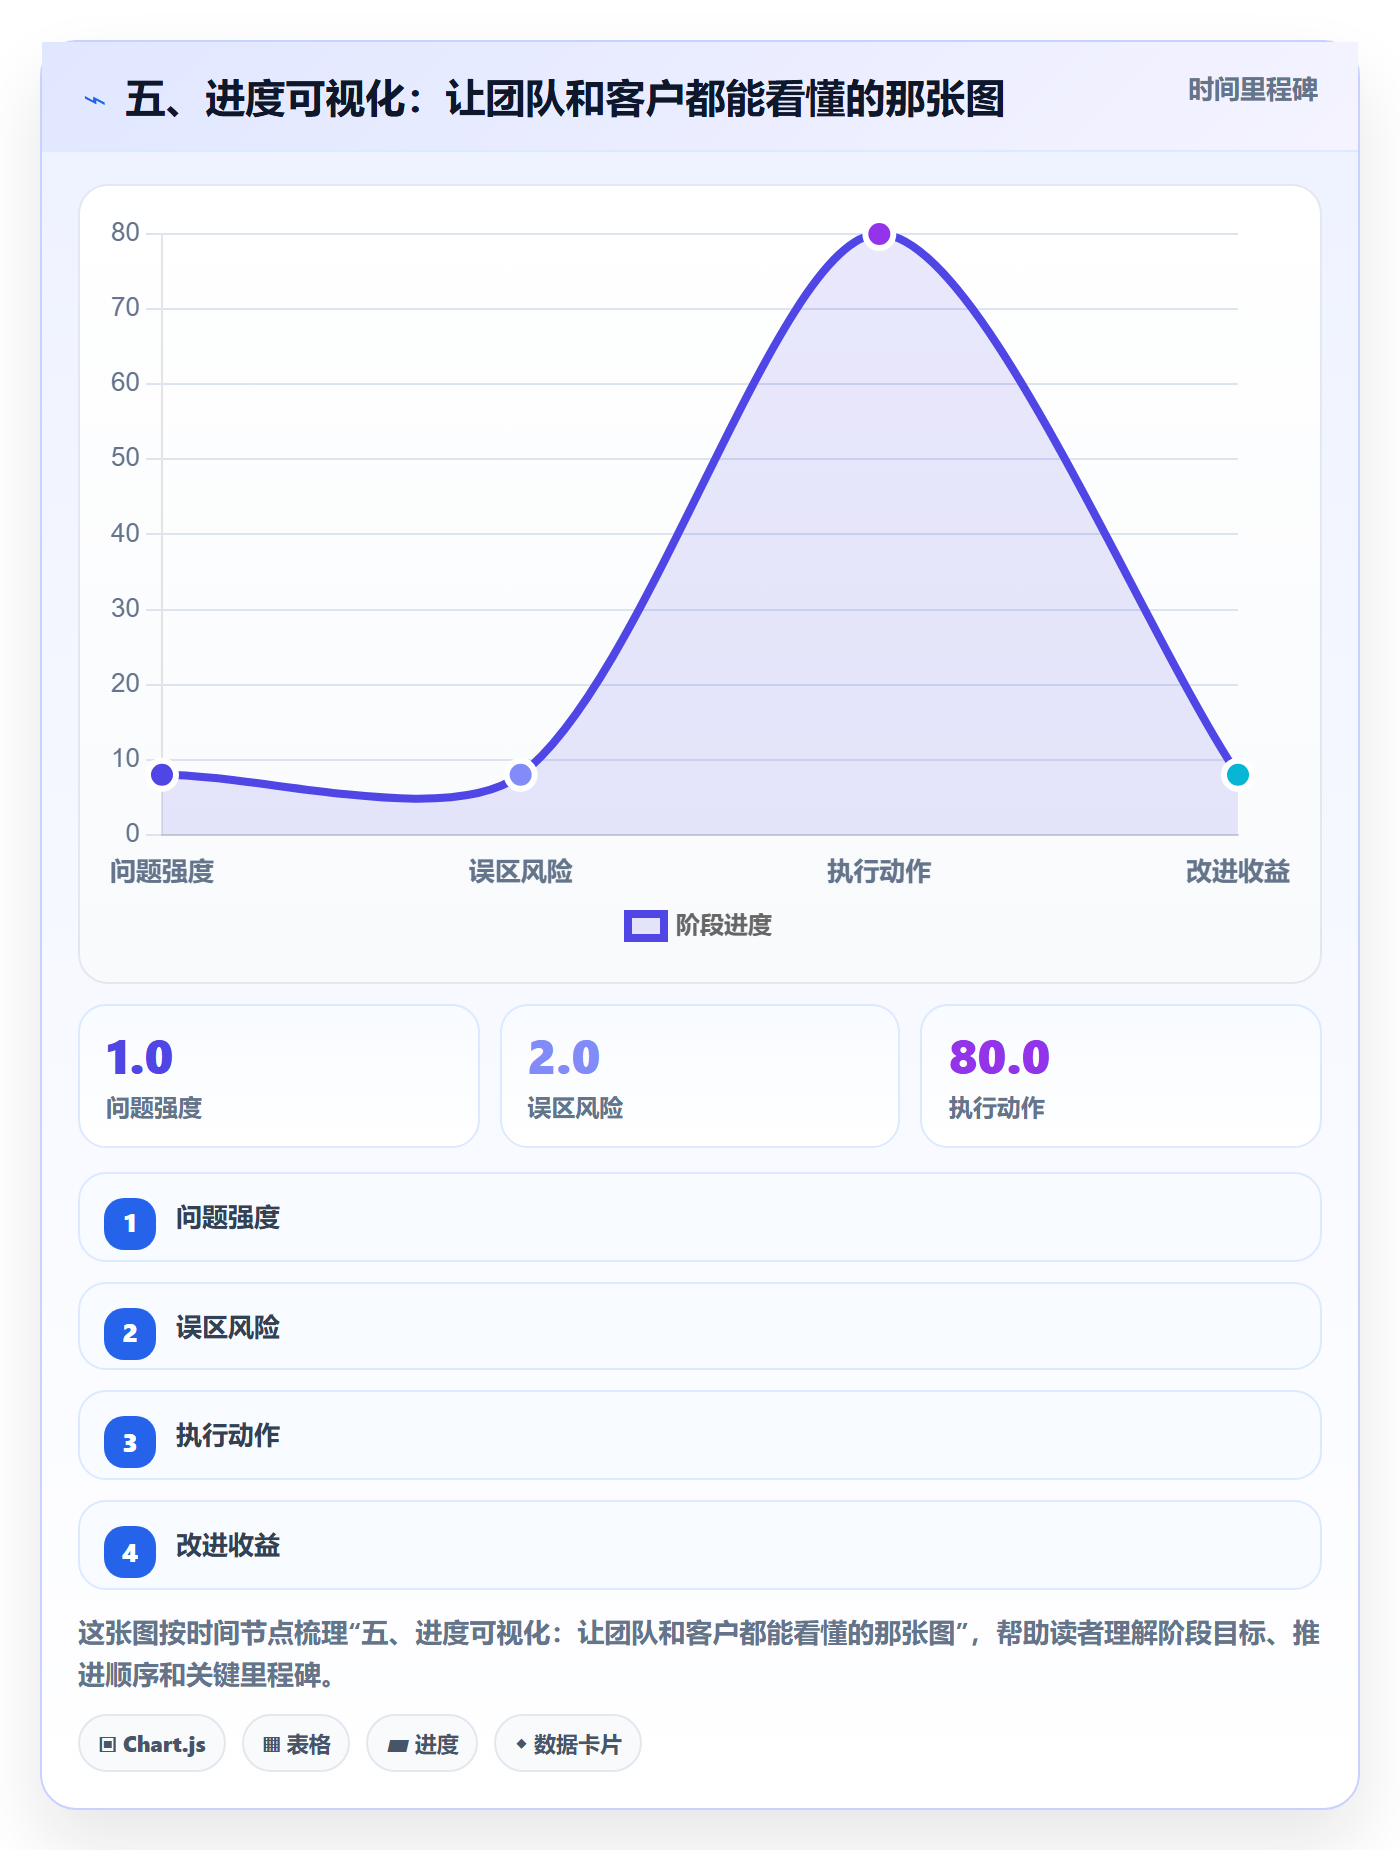Click the description paragraph starting 这张图按时间节点

click(x=699, y=1654)
